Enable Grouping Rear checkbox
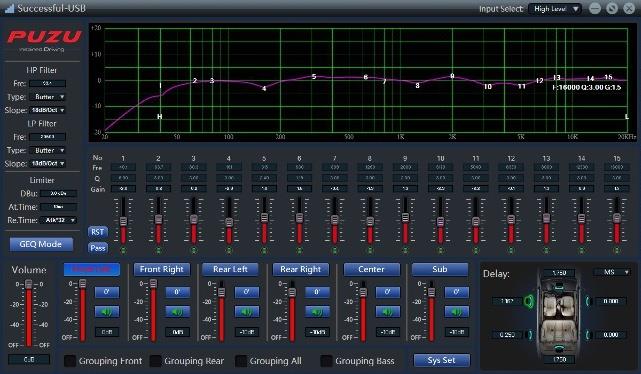The image size is (641, 374). click(155, 361)
